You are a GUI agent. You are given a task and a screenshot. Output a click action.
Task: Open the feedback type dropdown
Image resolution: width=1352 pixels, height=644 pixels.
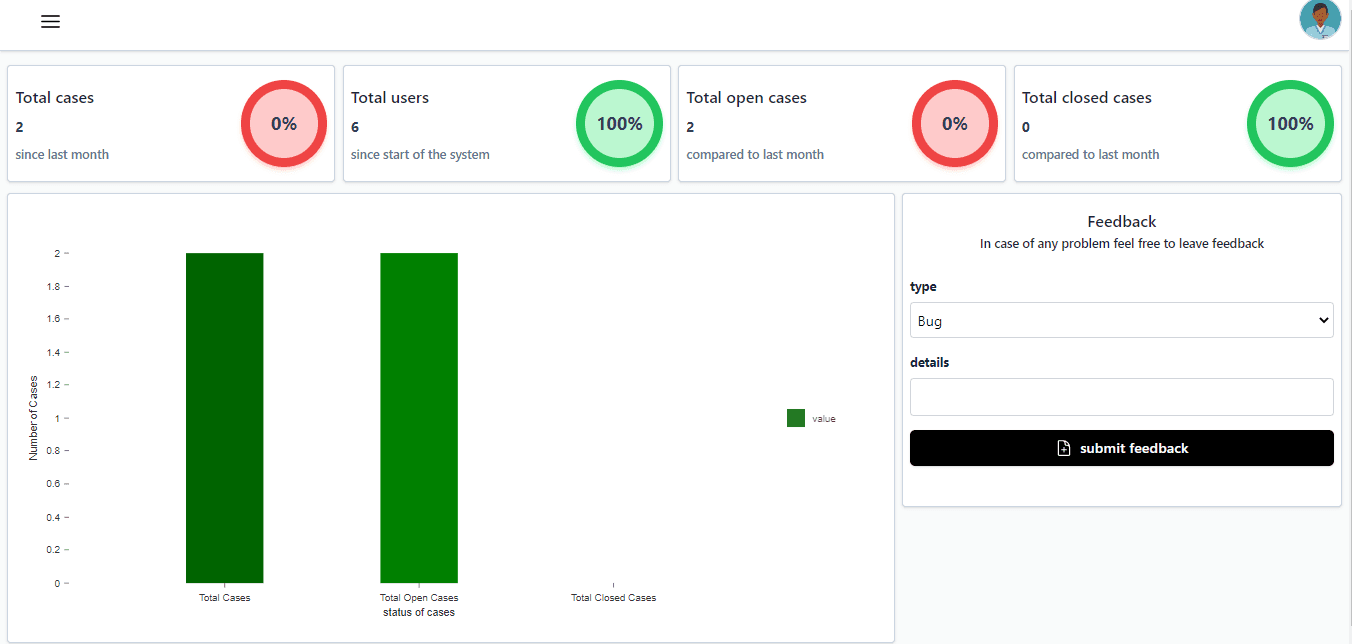coord(1121,320)
